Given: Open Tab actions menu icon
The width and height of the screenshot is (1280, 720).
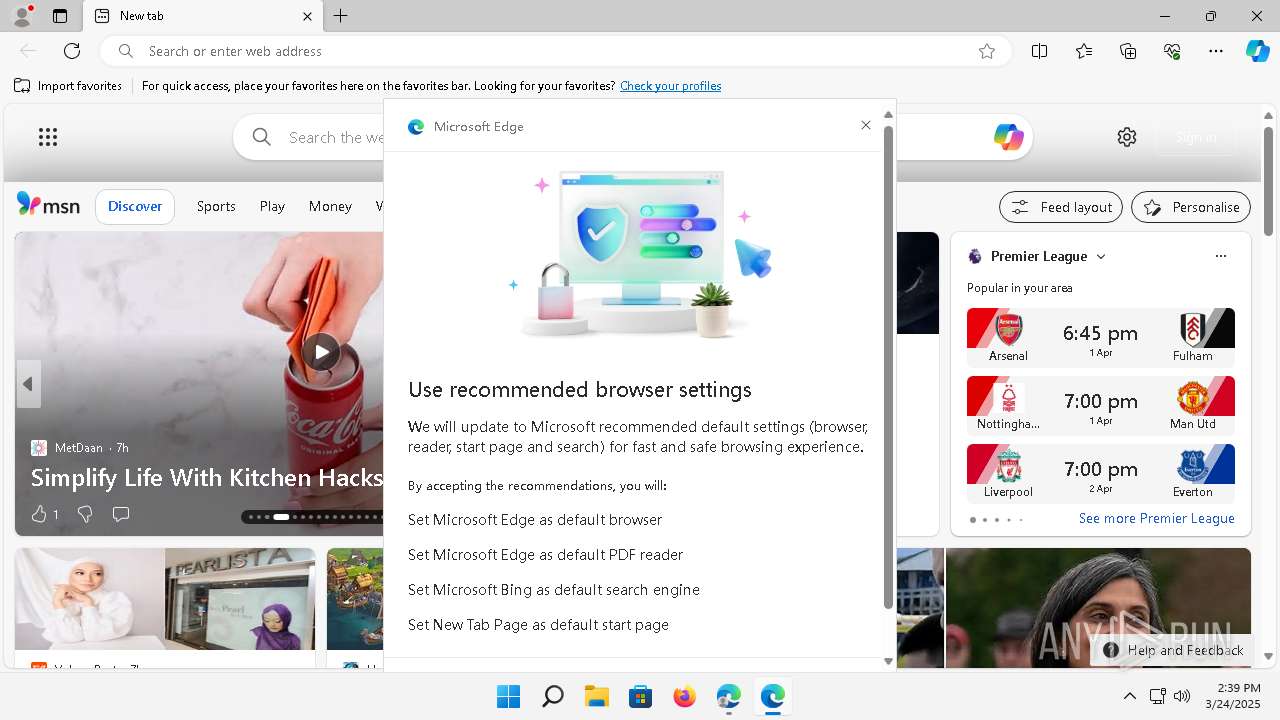Looking at the screenshot, I should (x=60, y=16).
